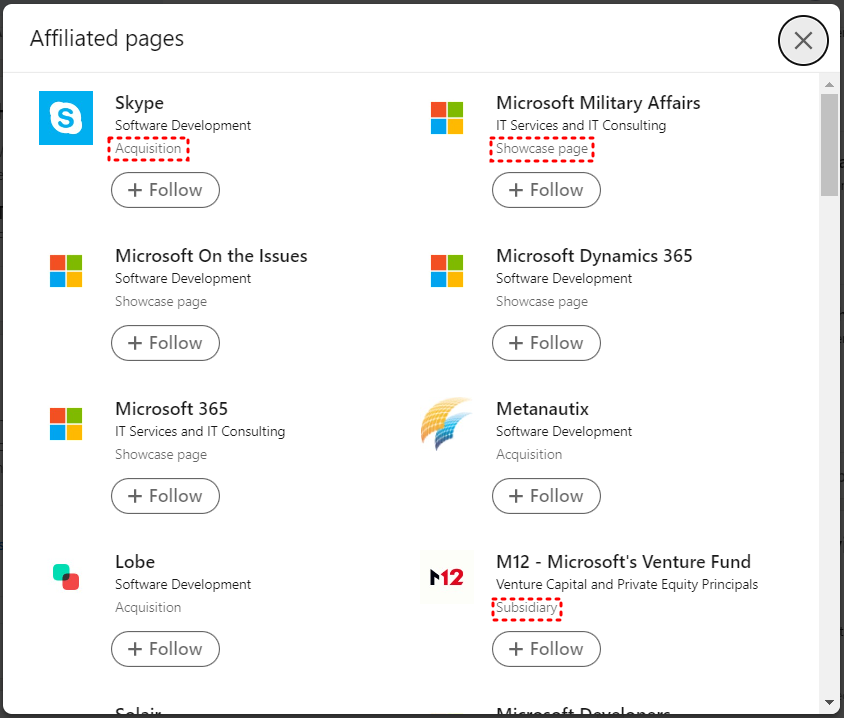Open Microsoft Dynamics 365 title link
Image resolution: width=844 pixels, height=718 pixels.
[x=594, y=256]
